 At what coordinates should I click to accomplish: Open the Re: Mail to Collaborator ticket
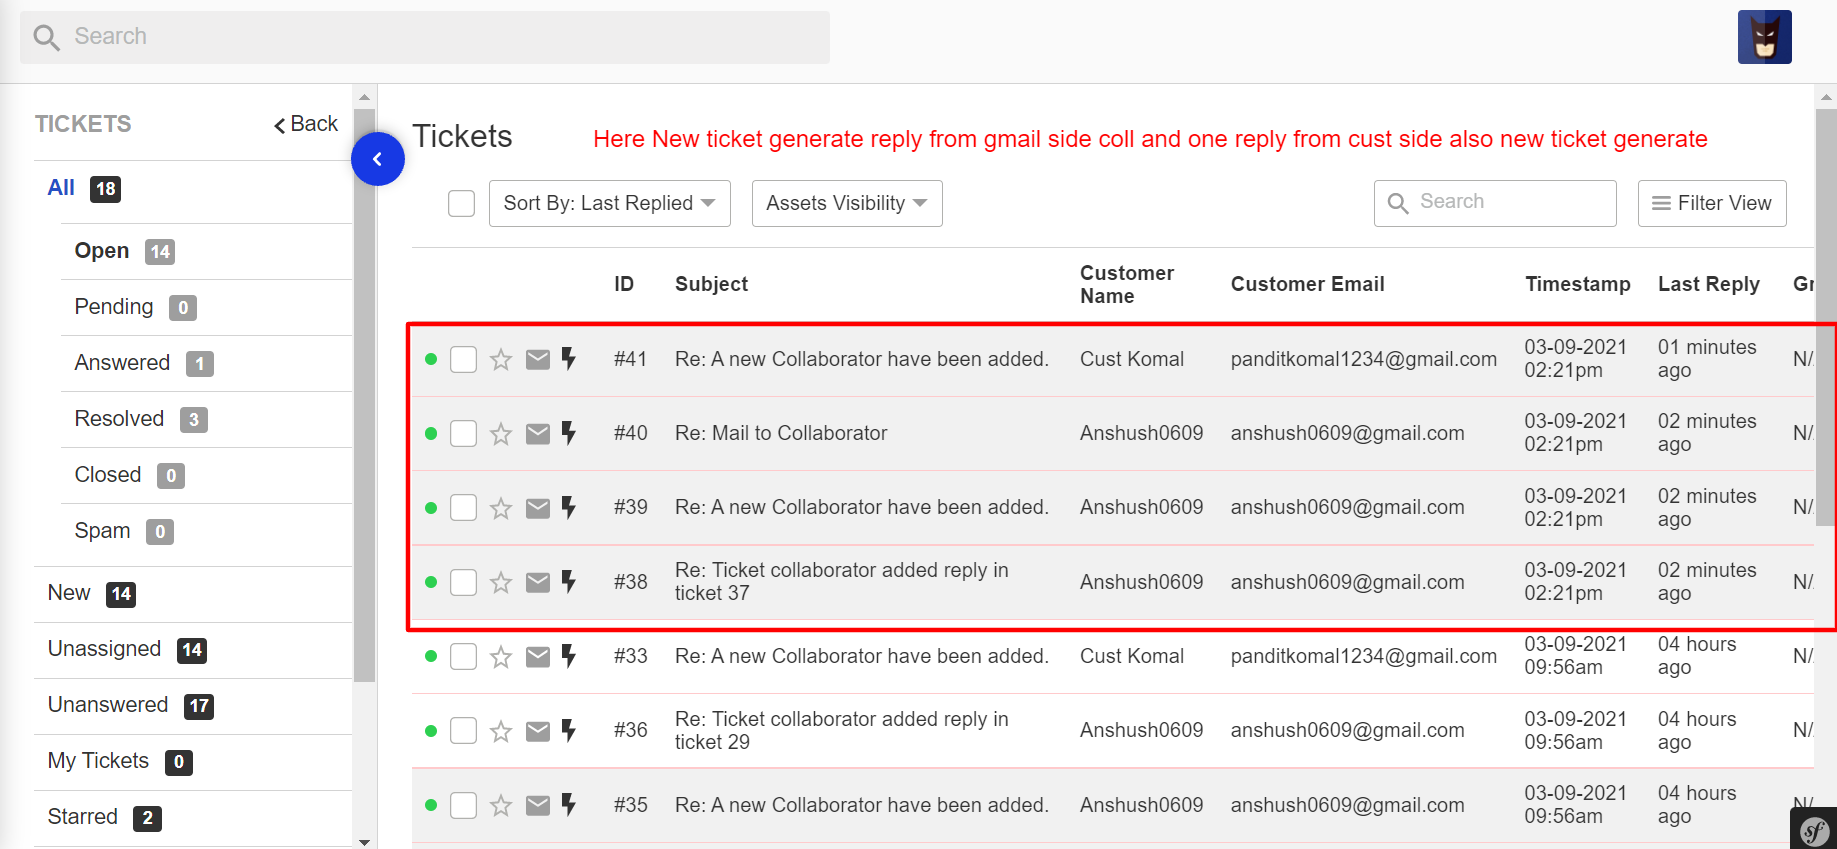click(781, 433)
